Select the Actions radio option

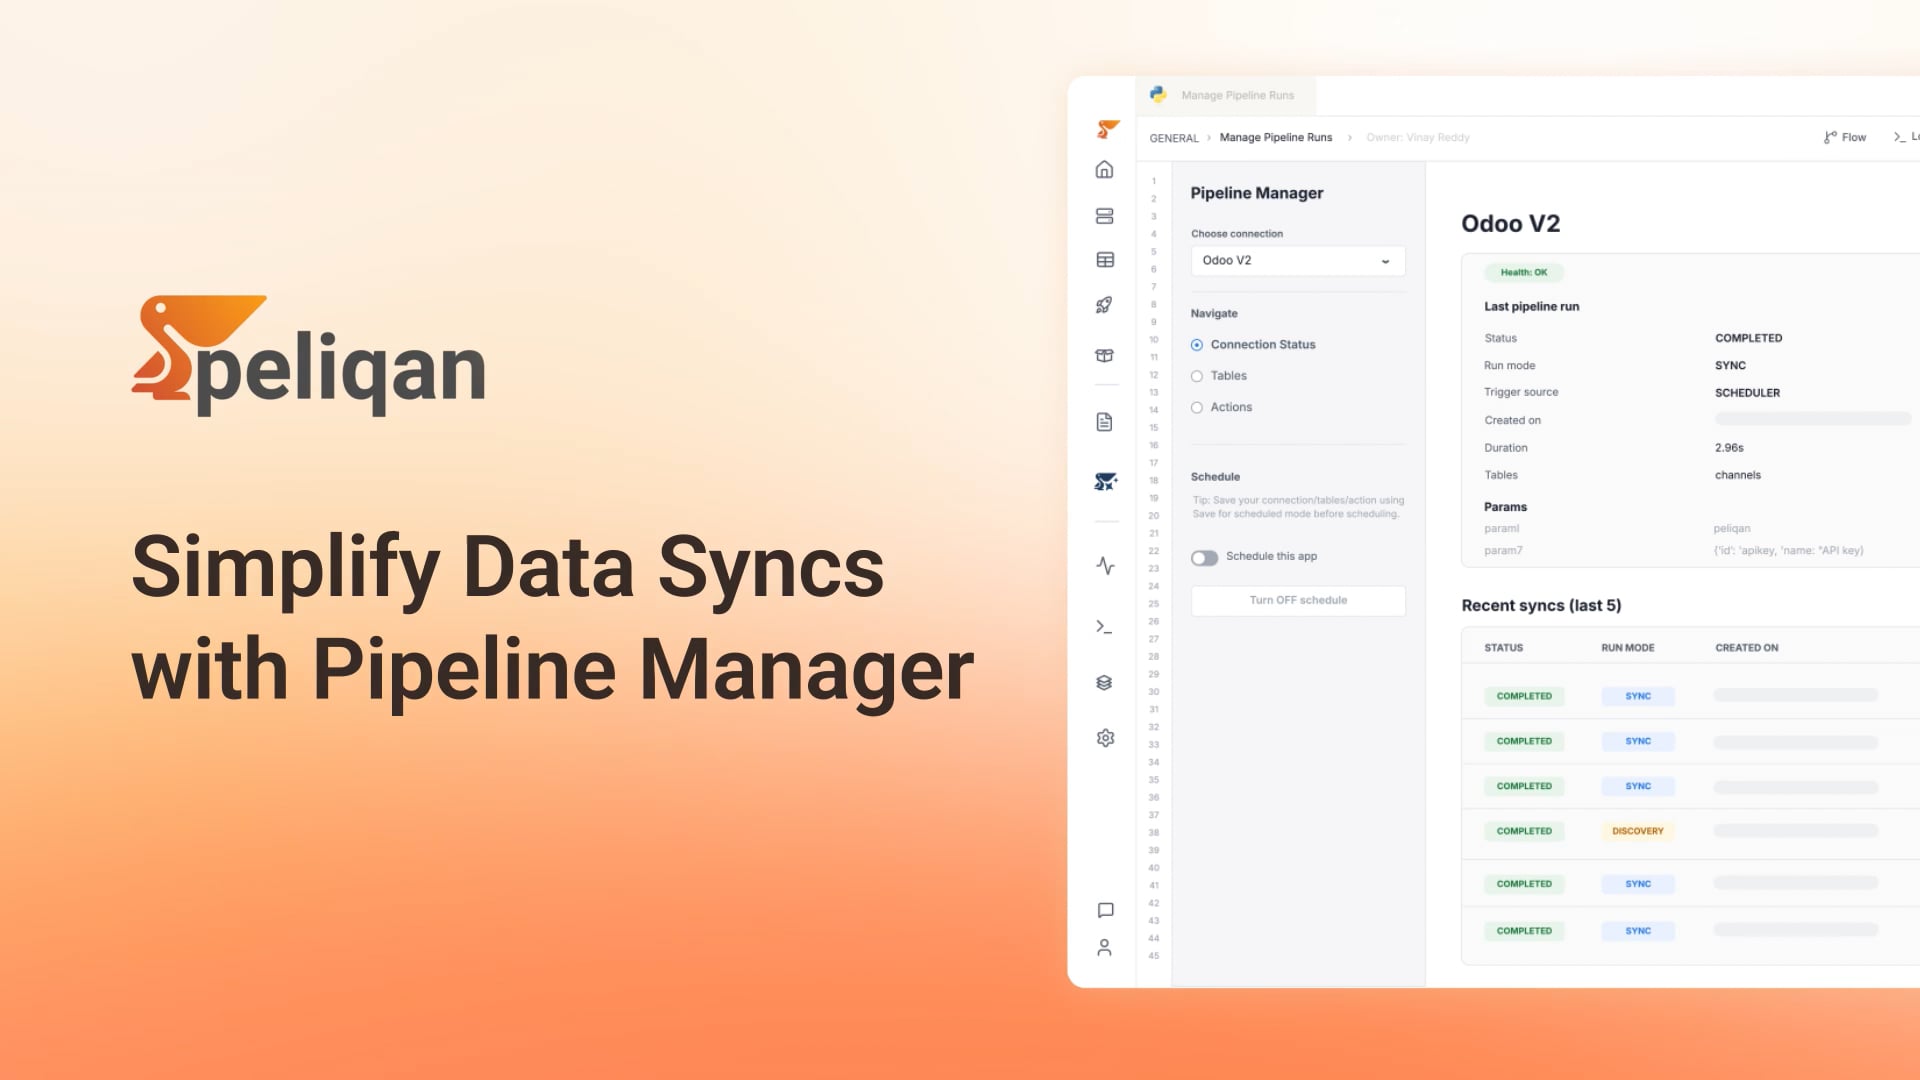[1197, 407]
